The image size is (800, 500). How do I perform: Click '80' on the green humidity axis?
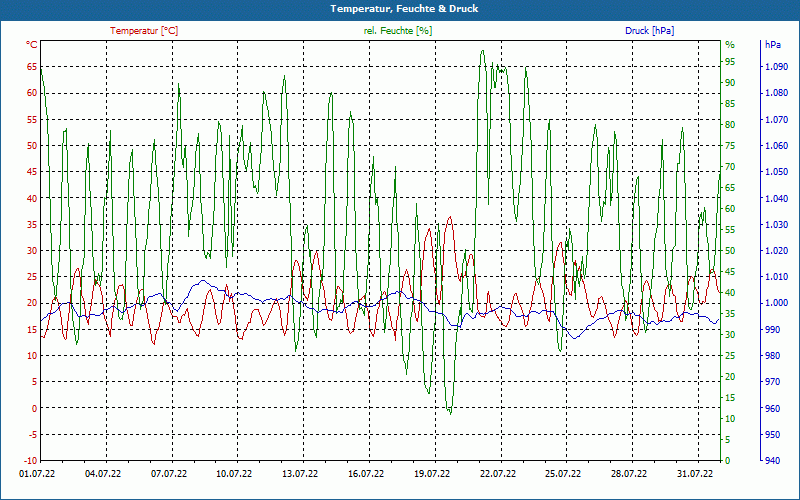click(x=730, y=124)
